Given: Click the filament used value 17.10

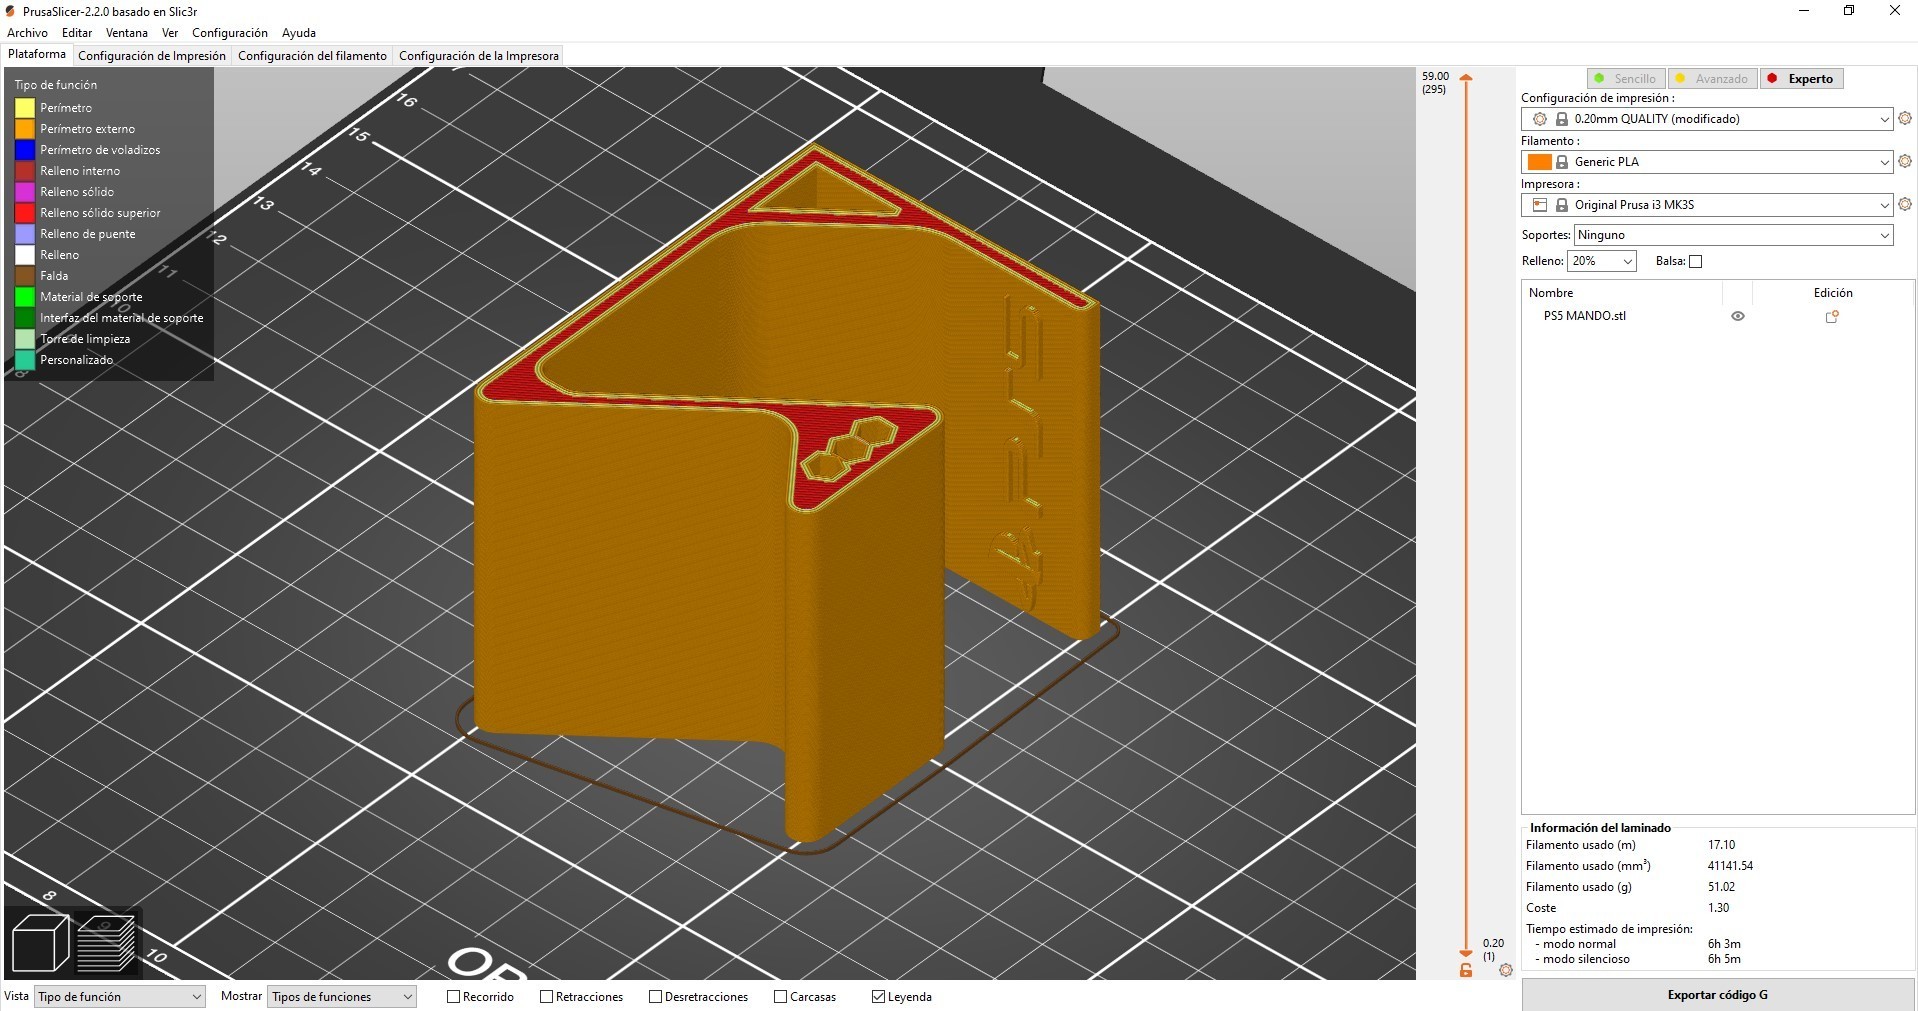Looking at the screenshot, I should tap(1721, 845).
